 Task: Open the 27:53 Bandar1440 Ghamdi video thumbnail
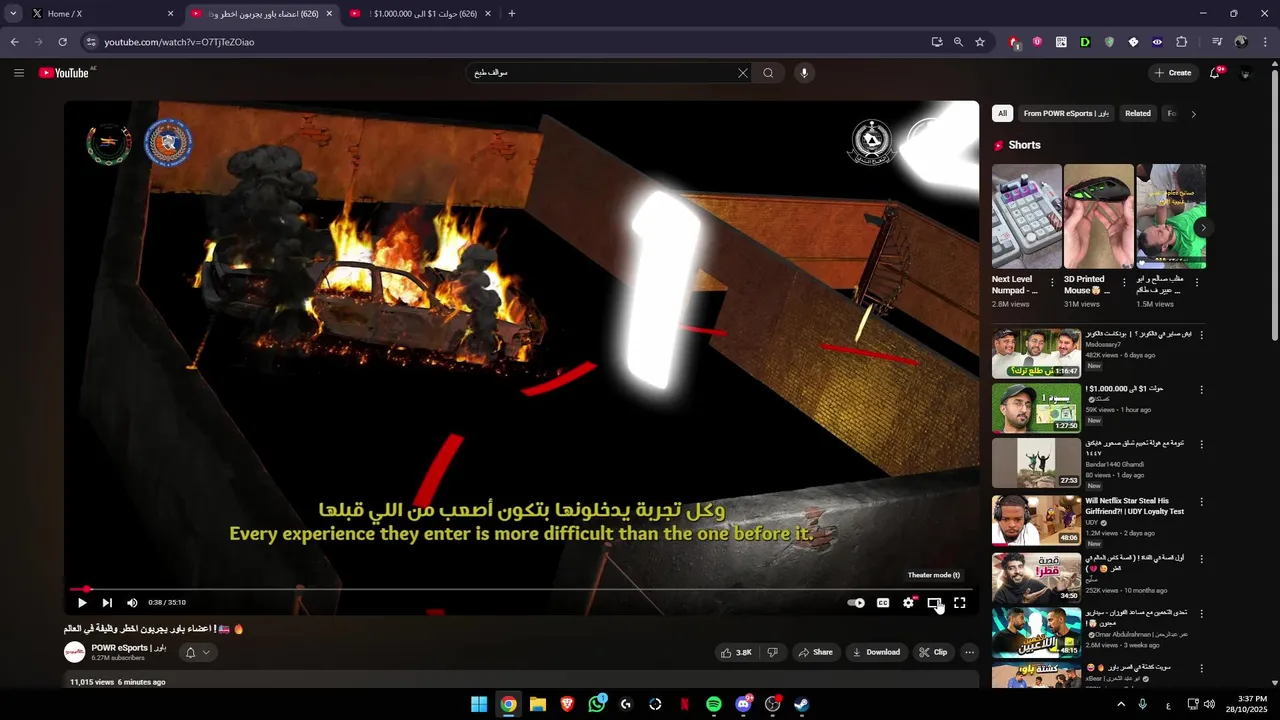pos(1036,463)
